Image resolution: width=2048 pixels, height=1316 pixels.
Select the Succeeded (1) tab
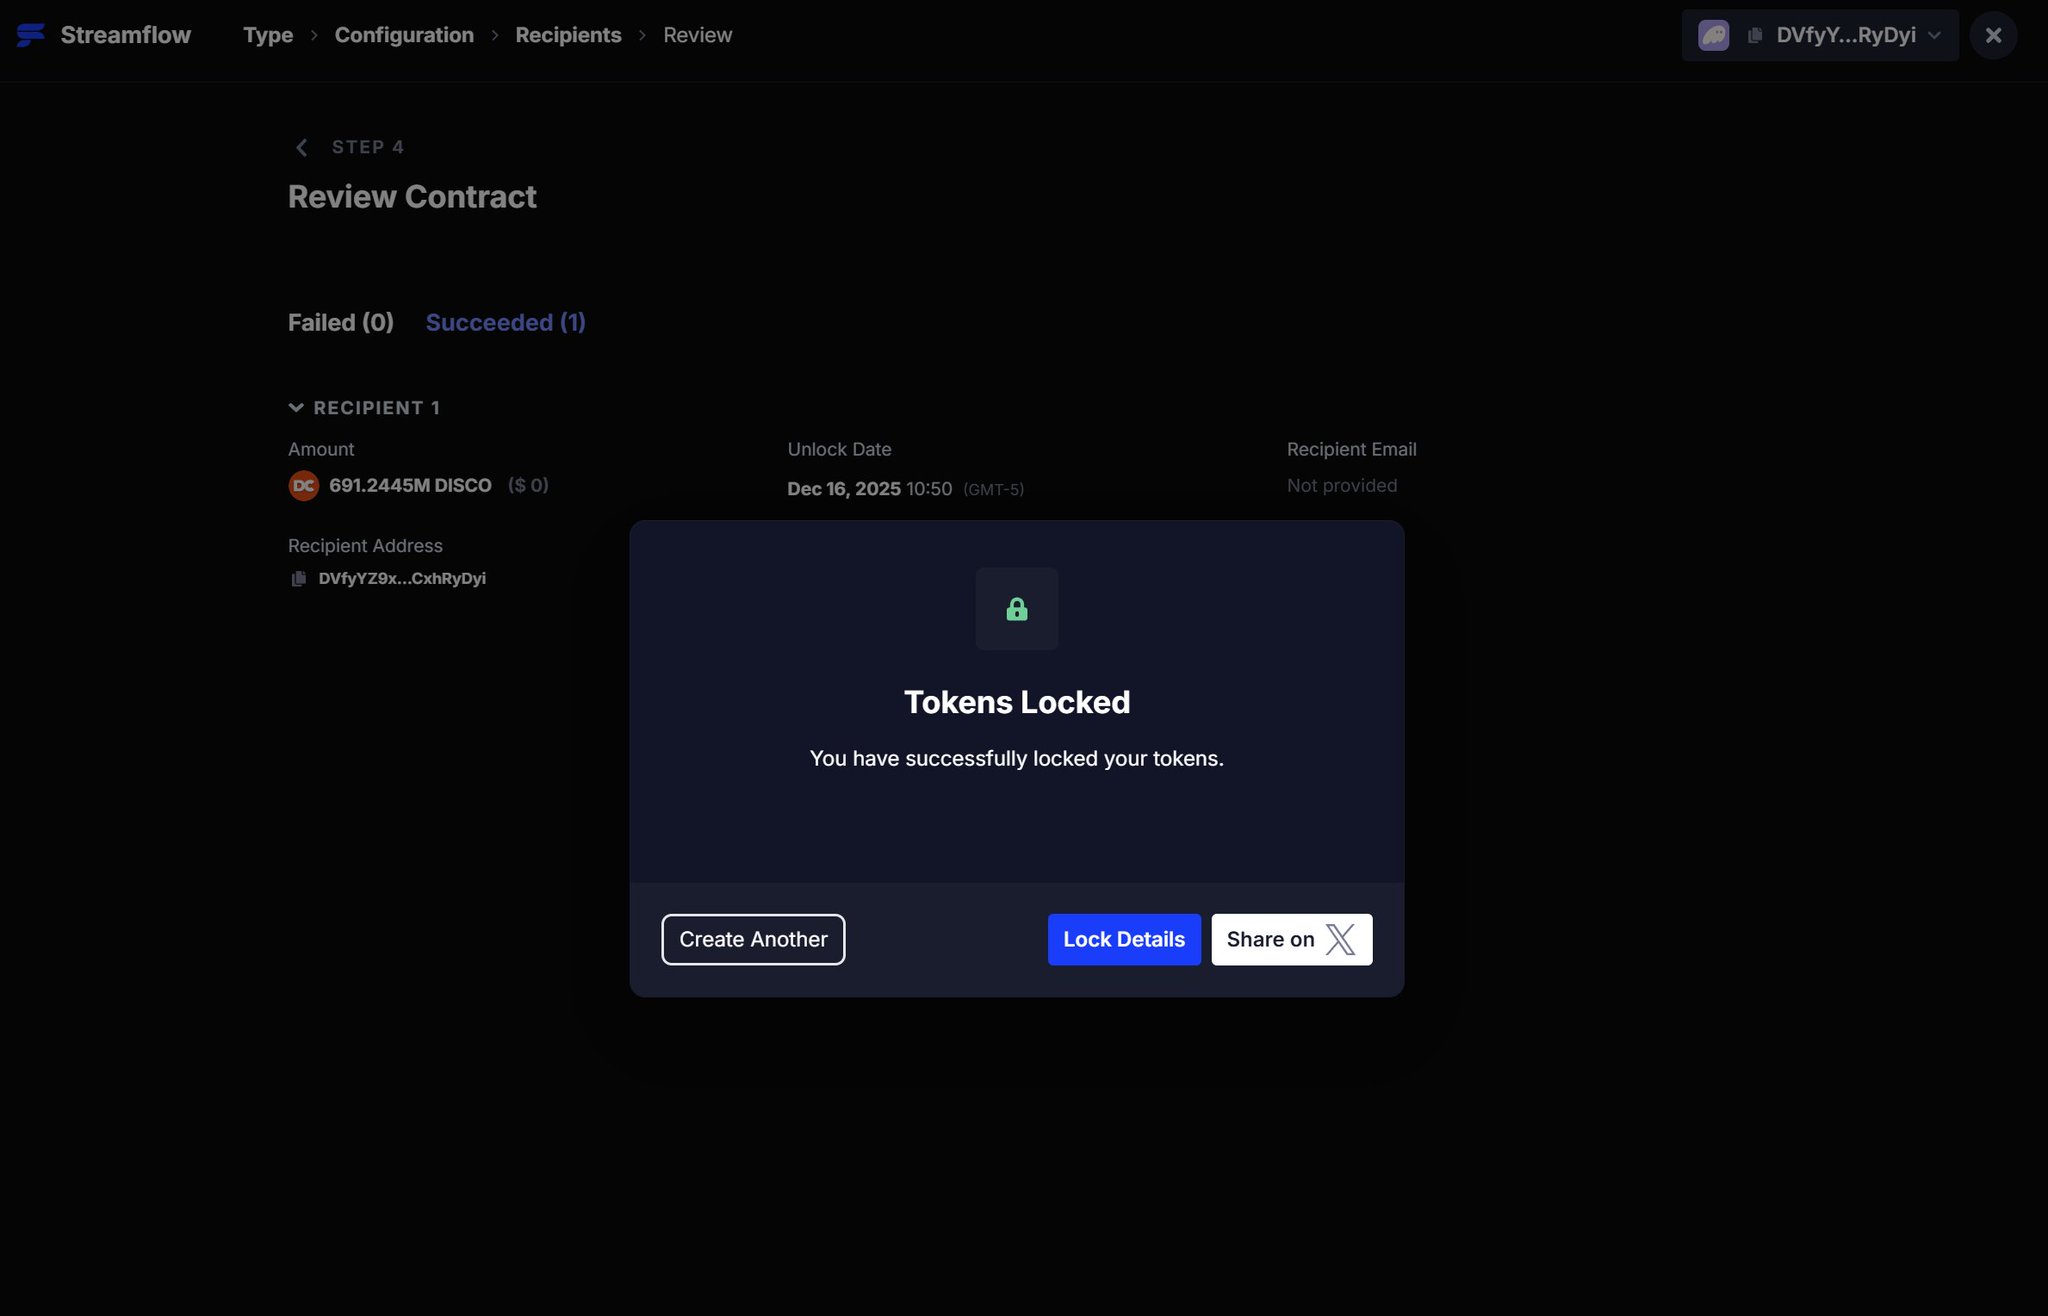(505, 322)
